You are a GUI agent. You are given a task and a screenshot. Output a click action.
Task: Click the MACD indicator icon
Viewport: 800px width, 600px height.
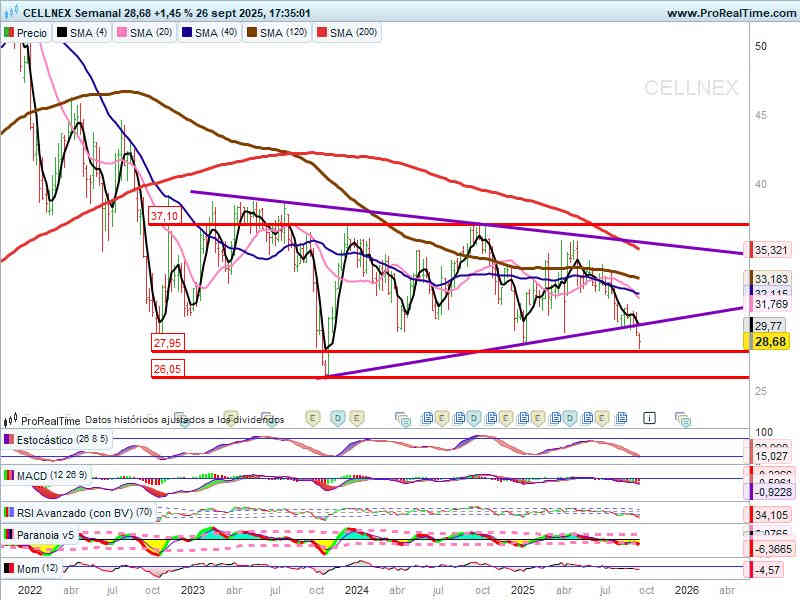pyautogui.click(x=9, y=476)
